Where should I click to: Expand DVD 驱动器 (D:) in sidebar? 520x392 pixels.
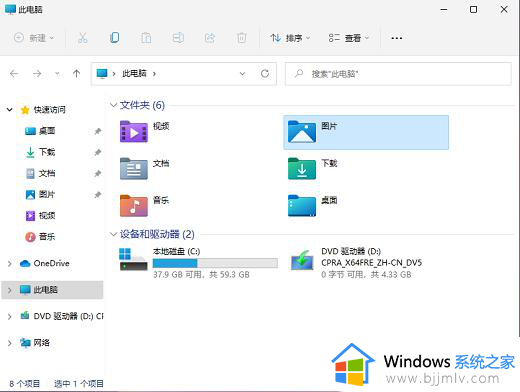[x=10, y=316]
